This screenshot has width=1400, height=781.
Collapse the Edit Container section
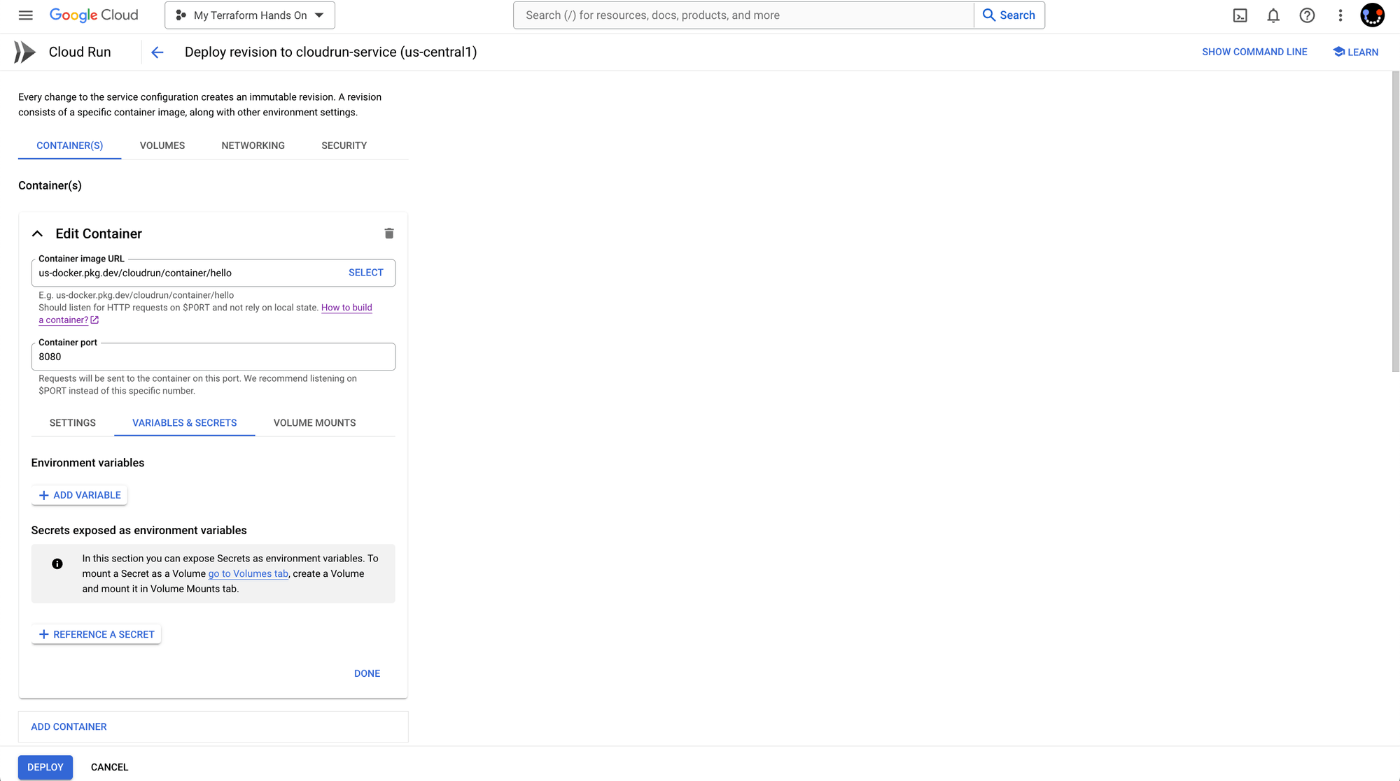tap(37, 233)
